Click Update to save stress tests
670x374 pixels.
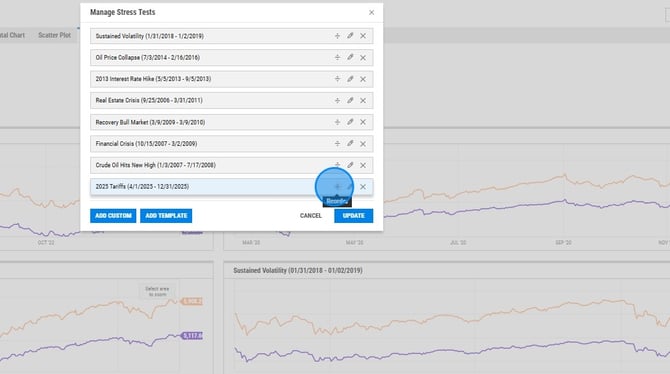[x=353, y=216]
